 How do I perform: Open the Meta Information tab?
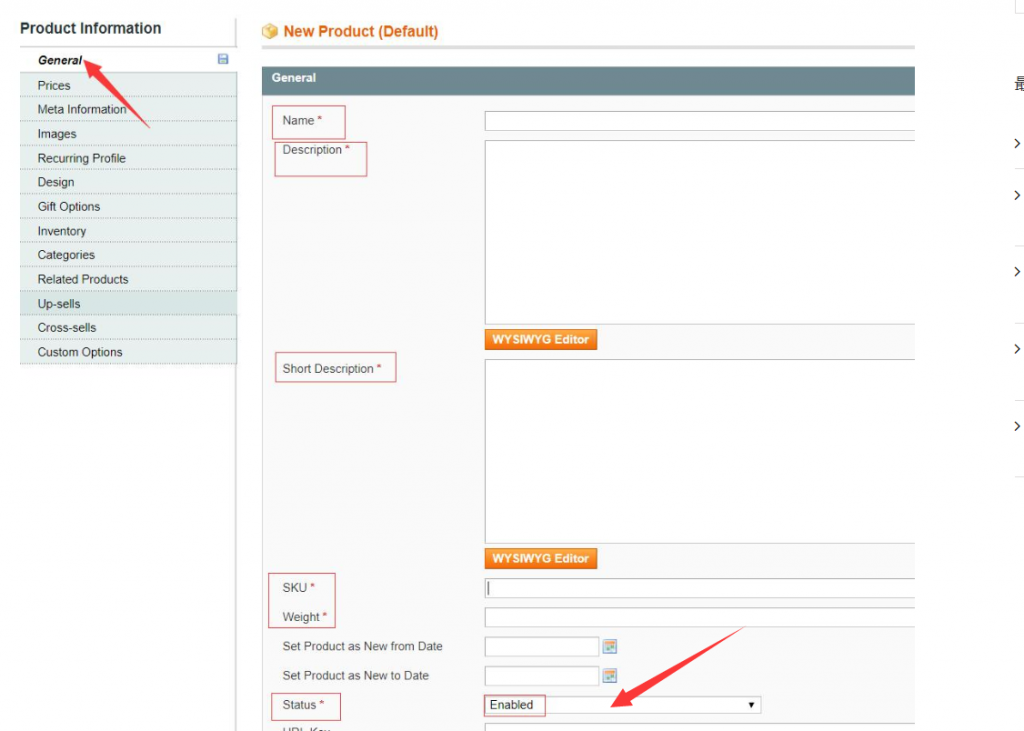(x=82, y=109)
